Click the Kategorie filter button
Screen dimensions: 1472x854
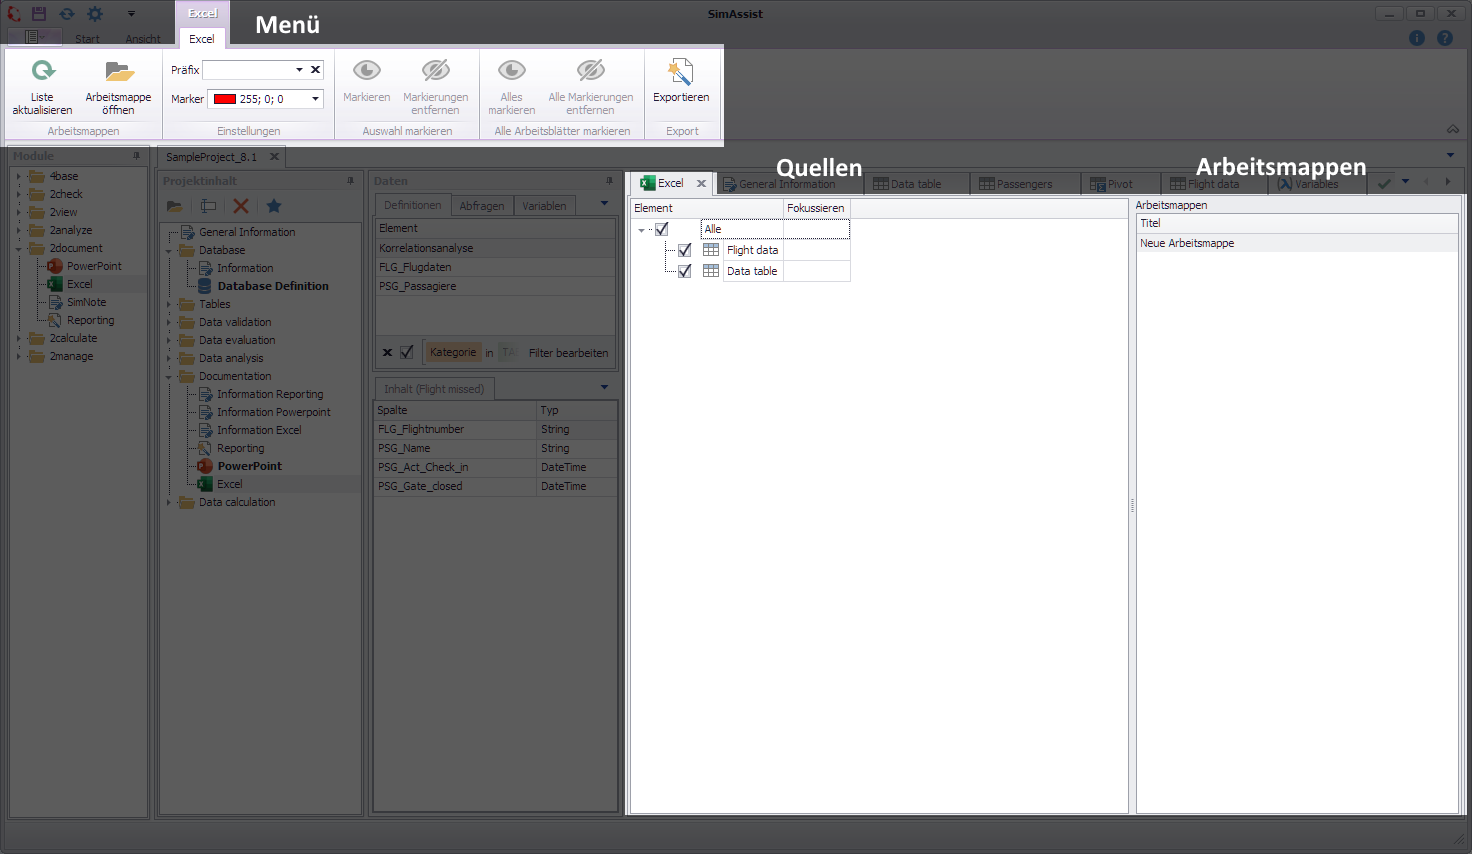(453, 352)
